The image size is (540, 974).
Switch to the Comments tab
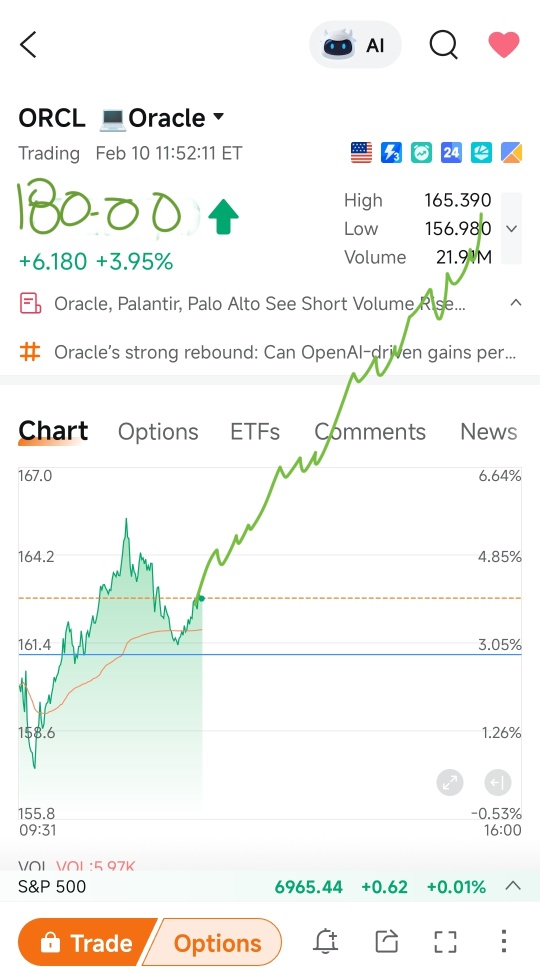pyautogui.click(x=370, y=432)
